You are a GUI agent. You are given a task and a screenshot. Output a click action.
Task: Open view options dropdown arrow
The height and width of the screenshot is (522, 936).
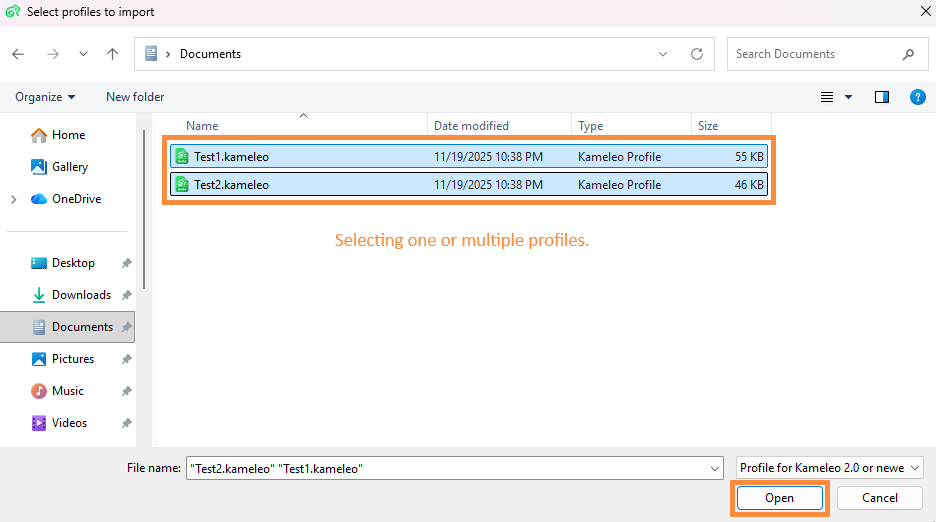848,97
